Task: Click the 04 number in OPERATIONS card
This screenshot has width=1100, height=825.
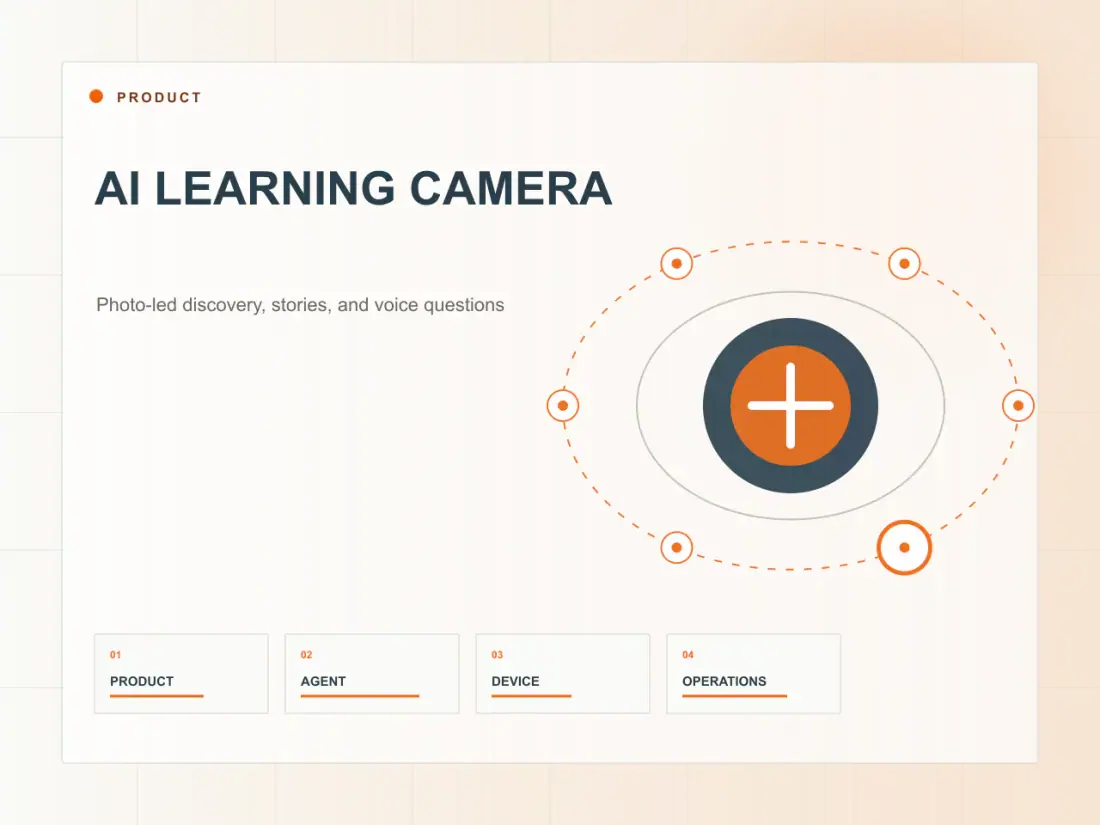Action: 688,655
